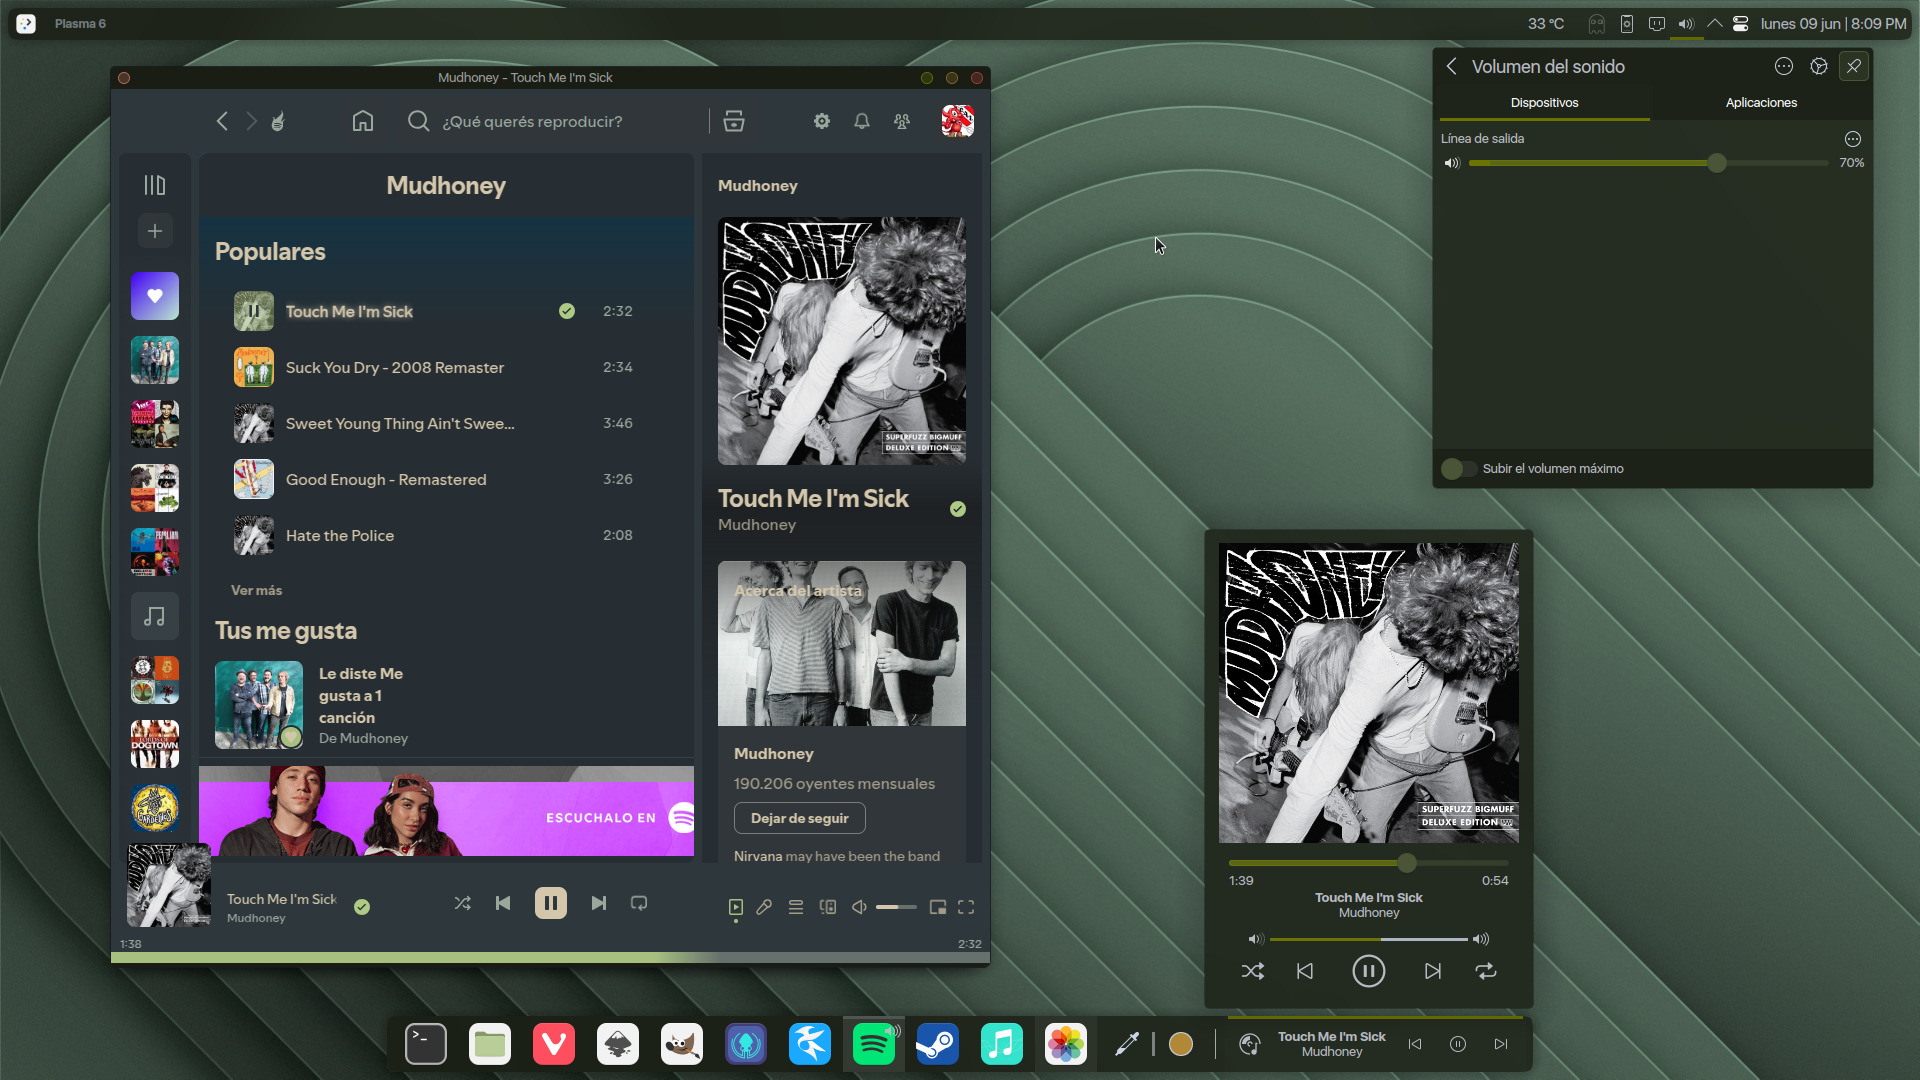Open Spotify settings gear icon

coord(822,121)
